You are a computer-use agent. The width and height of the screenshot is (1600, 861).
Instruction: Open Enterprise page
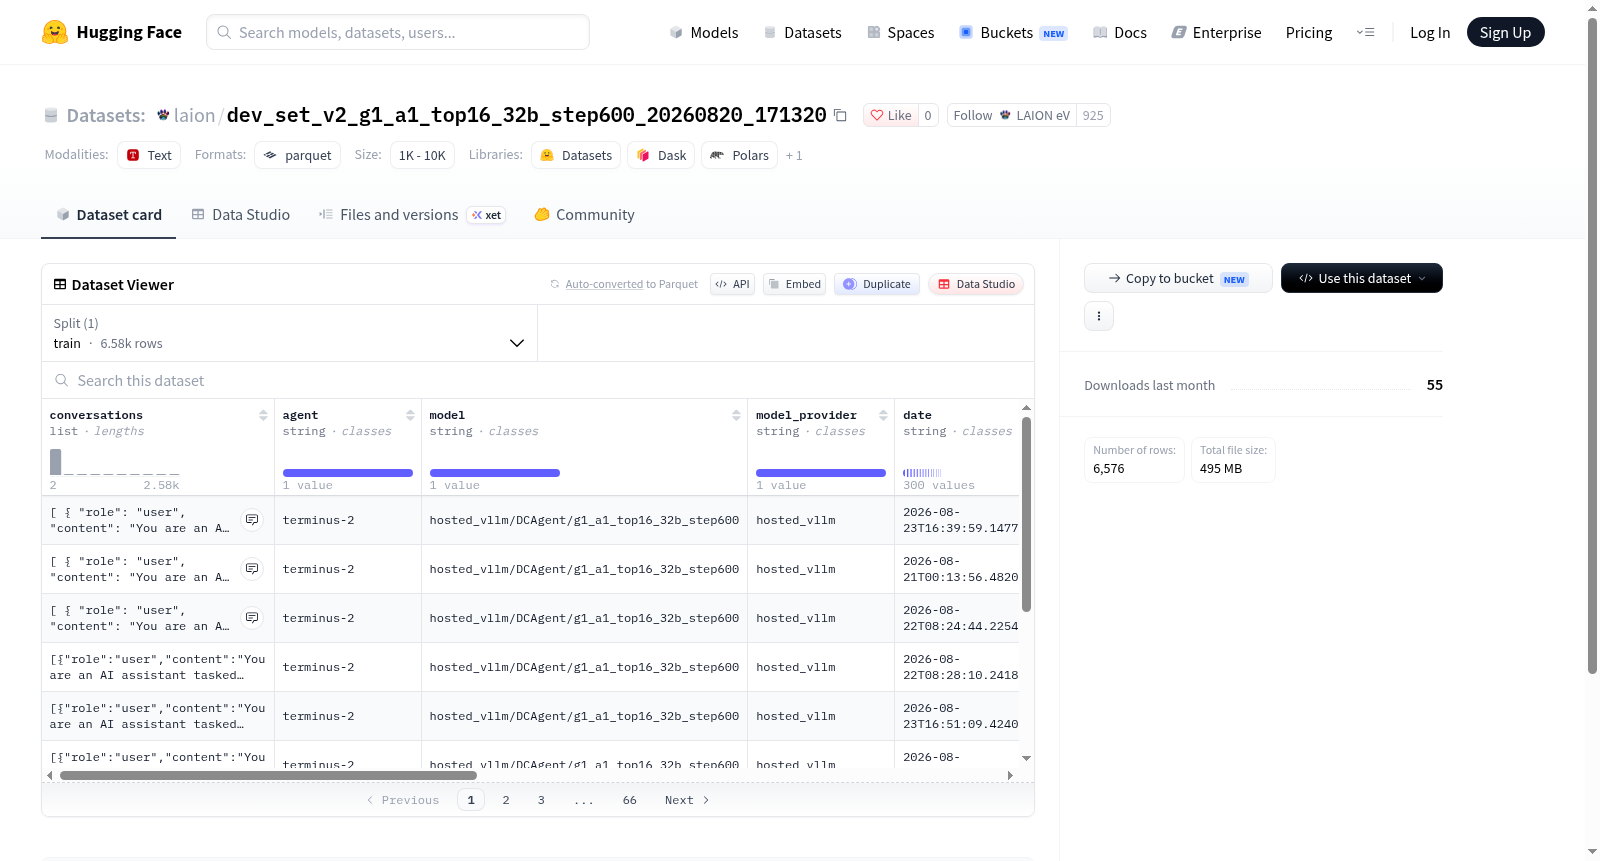pyautogui.click(x=1217, y=33)
